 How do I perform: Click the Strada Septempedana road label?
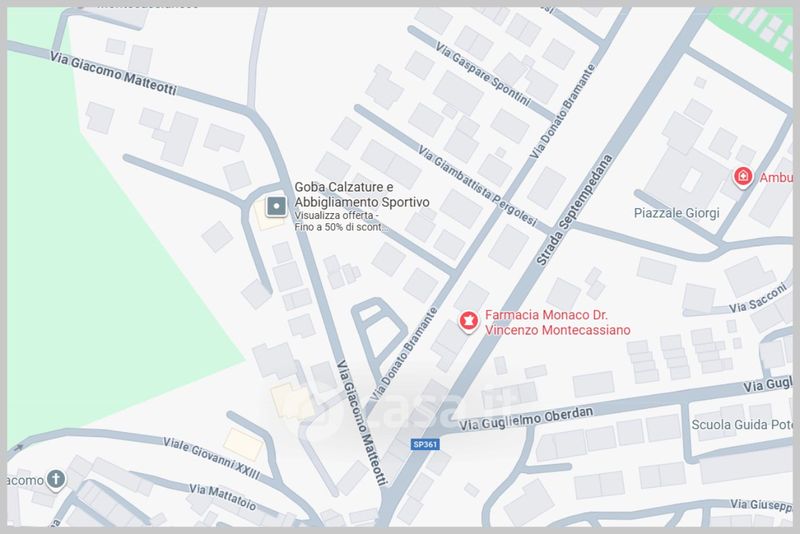tap(574, 210)
